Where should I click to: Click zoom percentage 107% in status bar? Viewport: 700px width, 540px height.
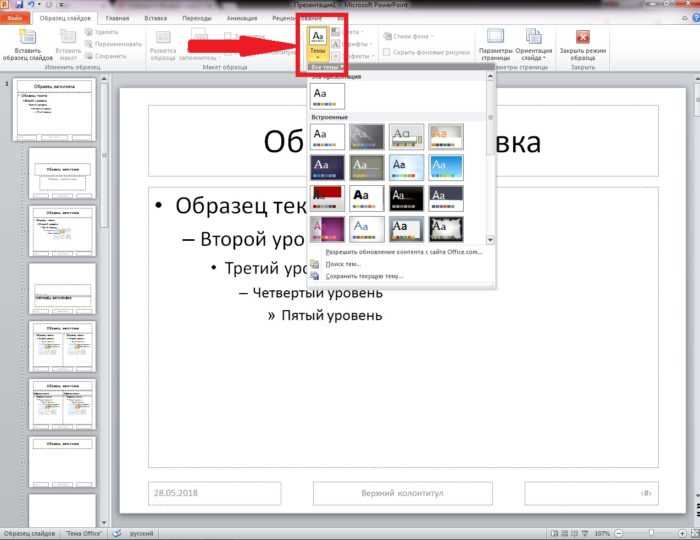tap(602, 533)
